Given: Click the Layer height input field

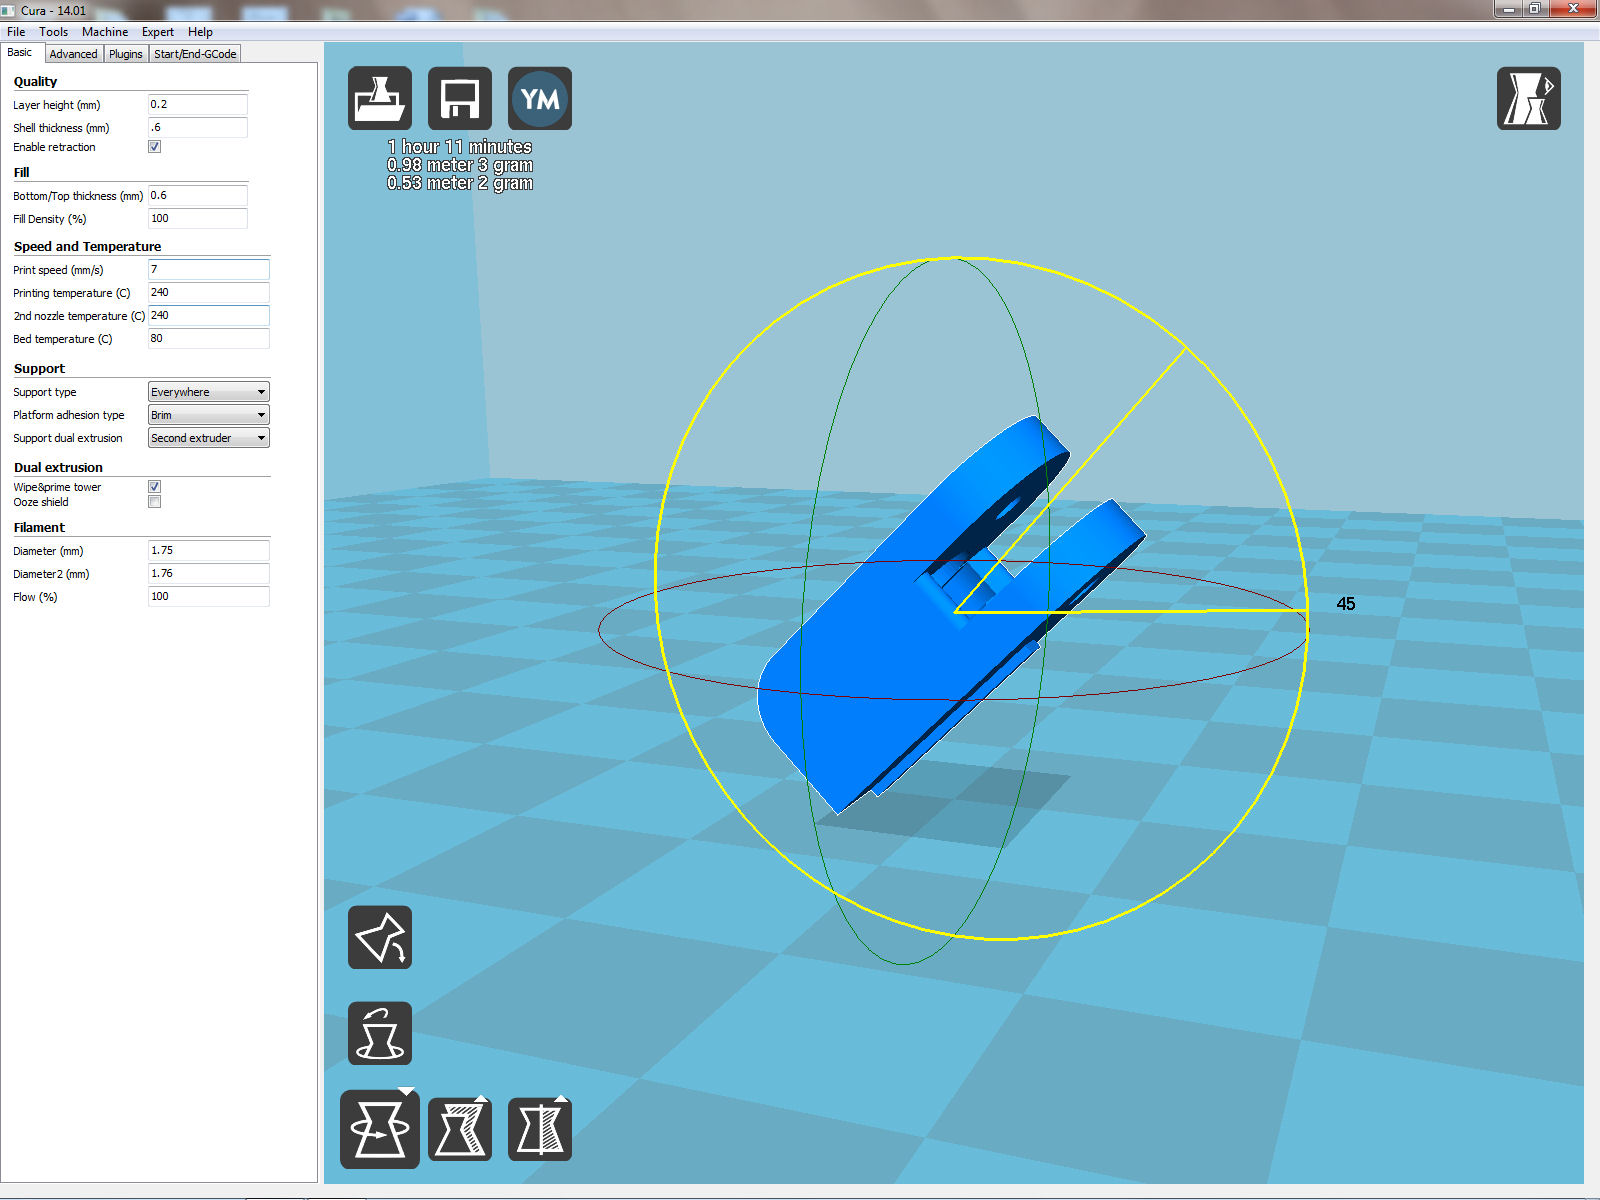Looking at the screenshot, I should click(x=197, y=105).
